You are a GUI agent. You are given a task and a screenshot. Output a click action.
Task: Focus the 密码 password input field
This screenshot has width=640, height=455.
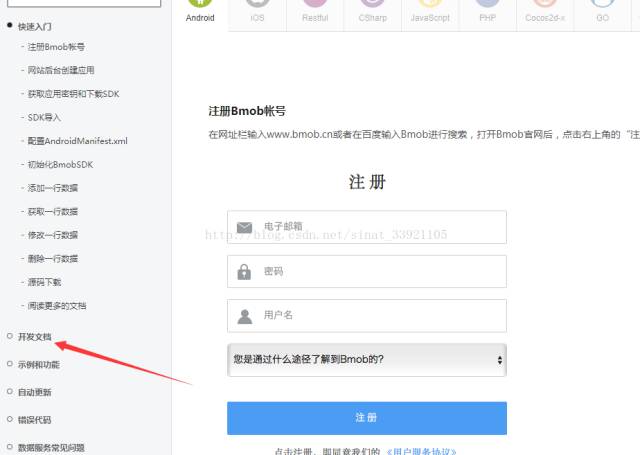[x=367, y=271]
